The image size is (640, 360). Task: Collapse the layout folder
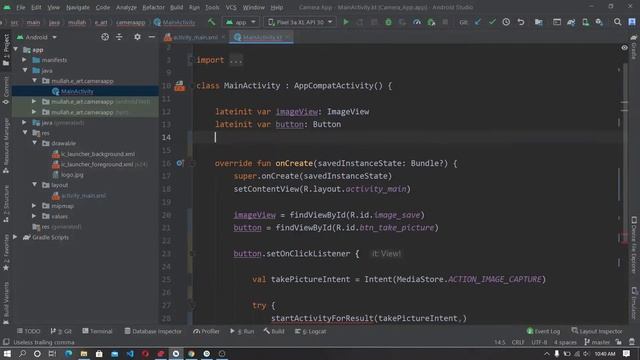click(x=35, y=185)
